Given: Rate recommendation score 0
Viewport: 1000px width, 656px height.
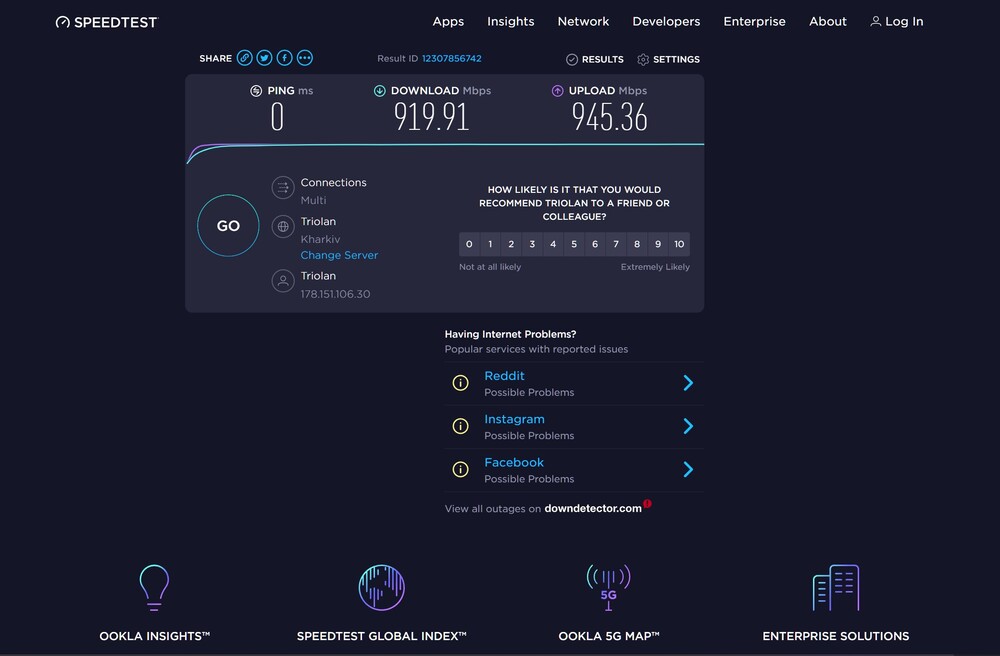Looking at the screenshot, I should [469, 244].
